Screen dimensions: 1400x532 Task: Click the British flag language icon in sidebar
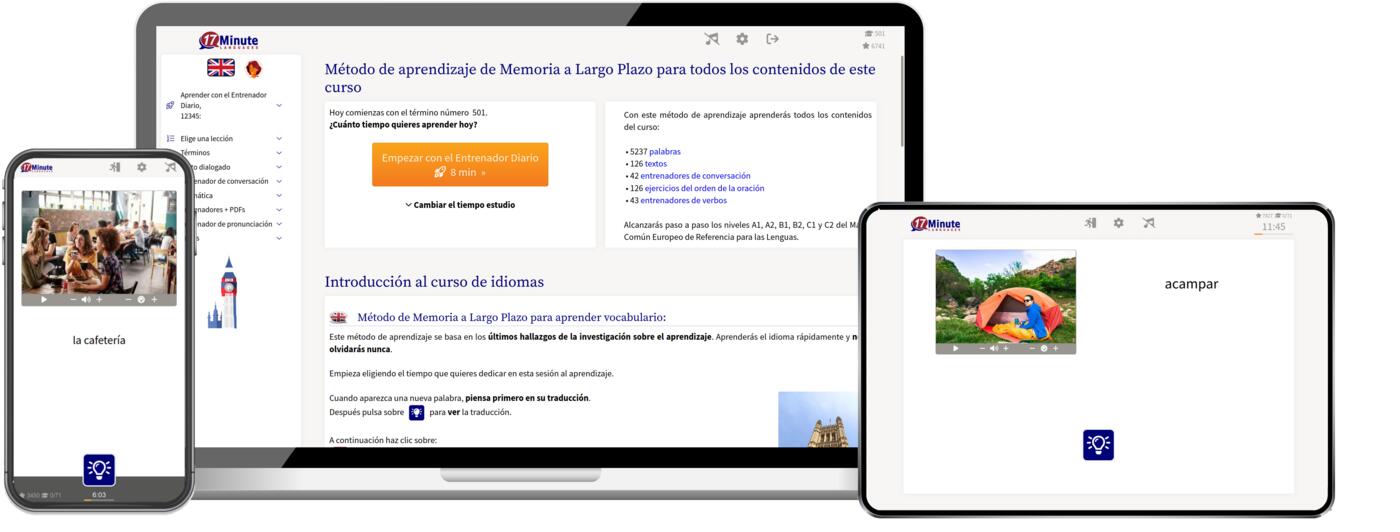pyautogui.click(x=221, y=68)
